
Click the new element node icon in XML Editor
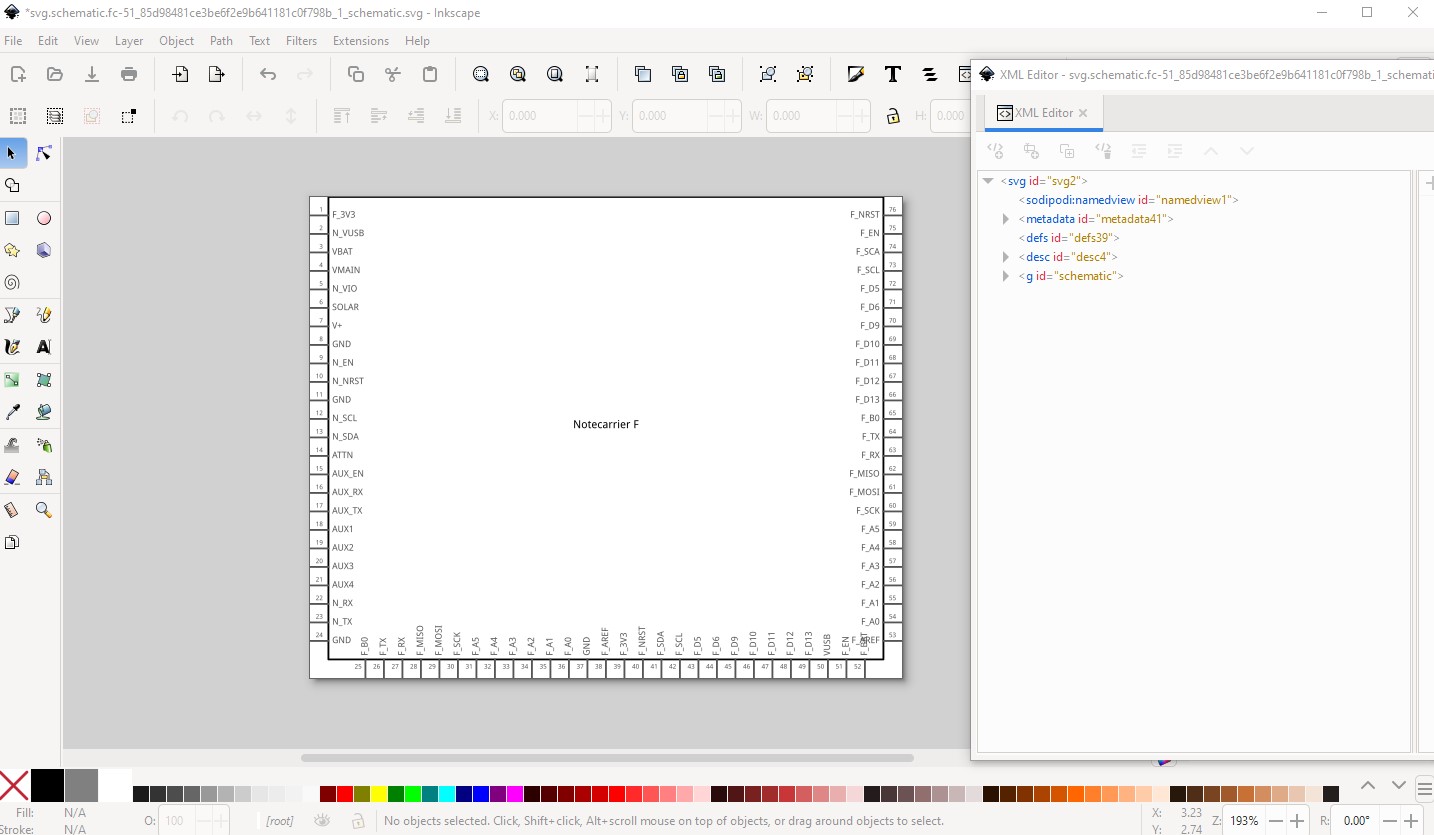click(995, 151)
